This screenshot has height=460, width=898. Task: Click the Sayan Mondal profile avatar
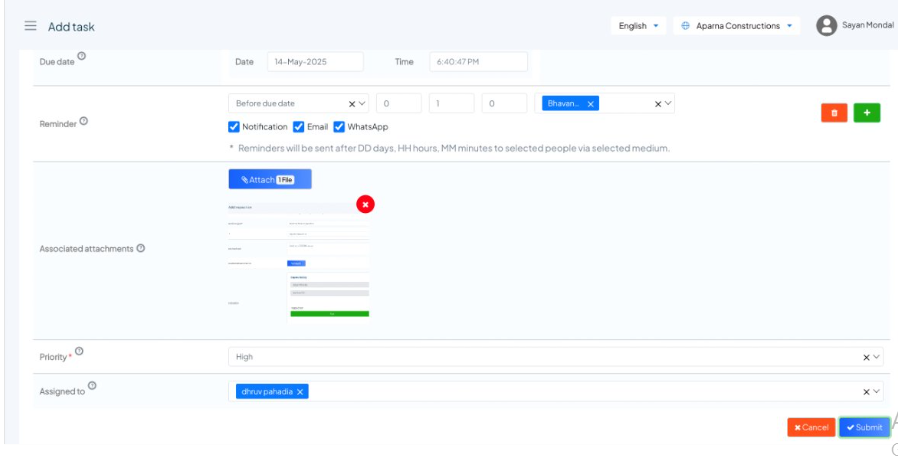826,26
